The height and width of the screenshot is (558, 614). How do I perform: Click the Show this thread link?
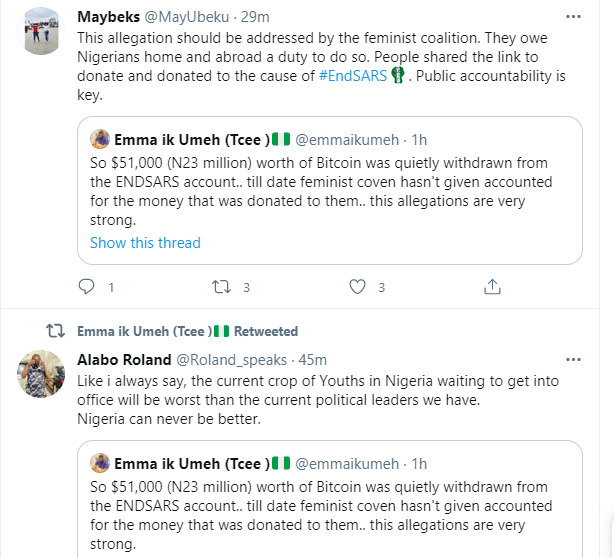[x=145, y=243]
